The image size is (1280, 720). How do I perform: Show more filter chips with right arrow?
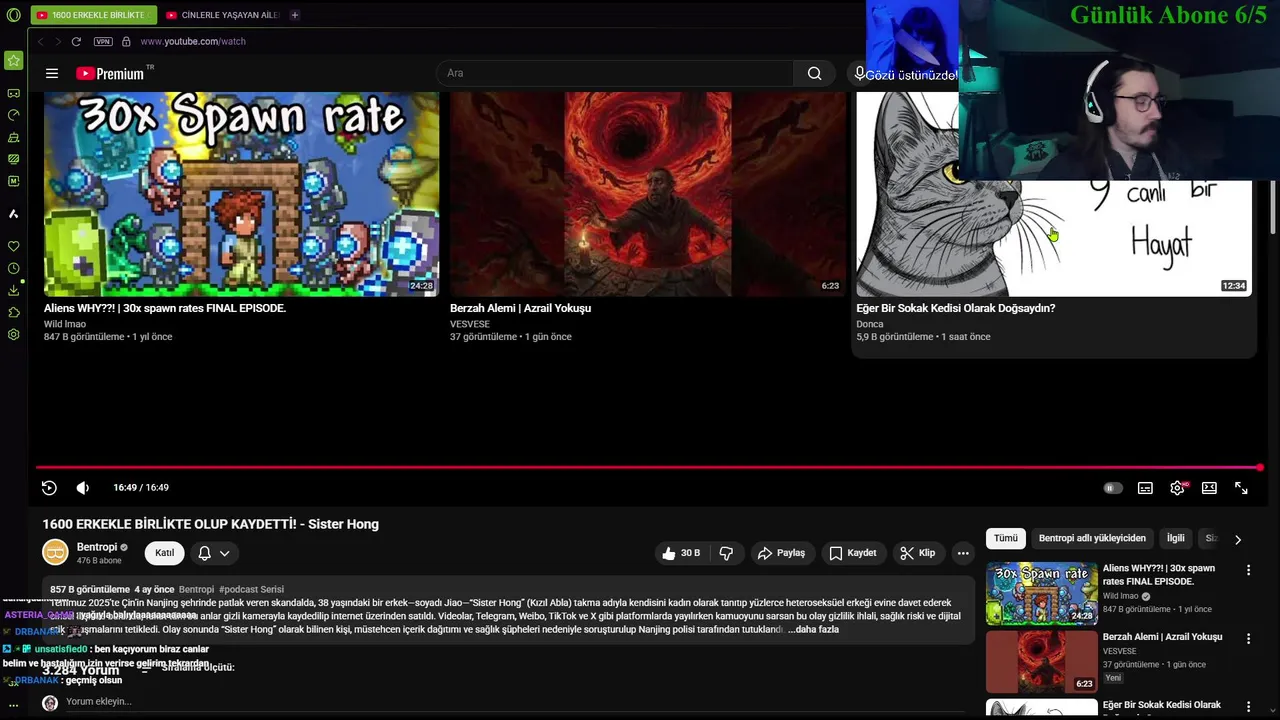click(x=1238, y=539)
